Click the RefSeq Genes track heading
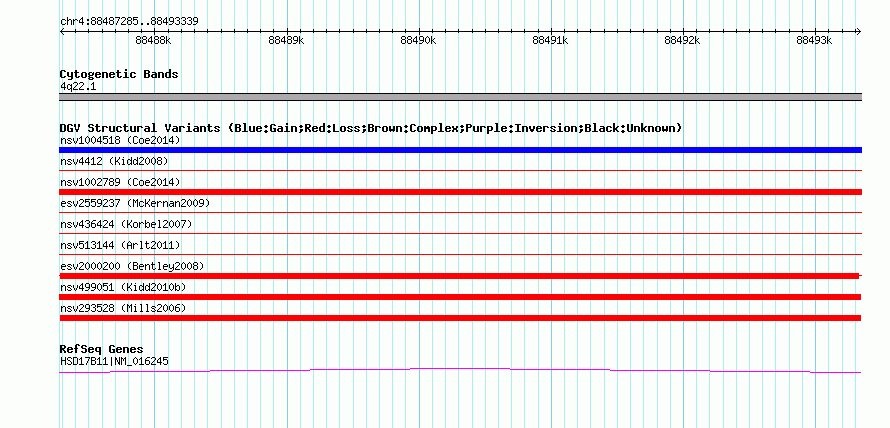Image resolution: width=890 pixels, height=428 pixels. pos(102,349)
